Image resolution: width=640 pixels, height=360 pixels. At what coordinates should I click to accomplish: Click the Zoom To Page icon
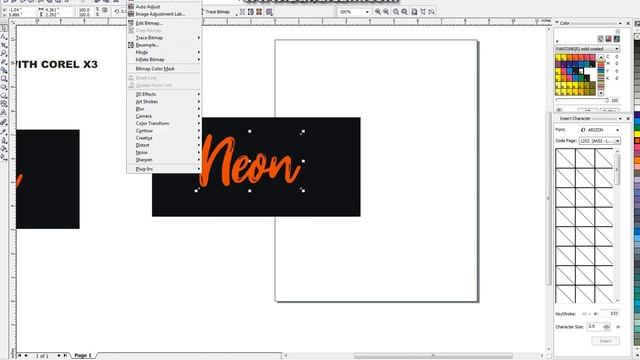coord(414,12)
